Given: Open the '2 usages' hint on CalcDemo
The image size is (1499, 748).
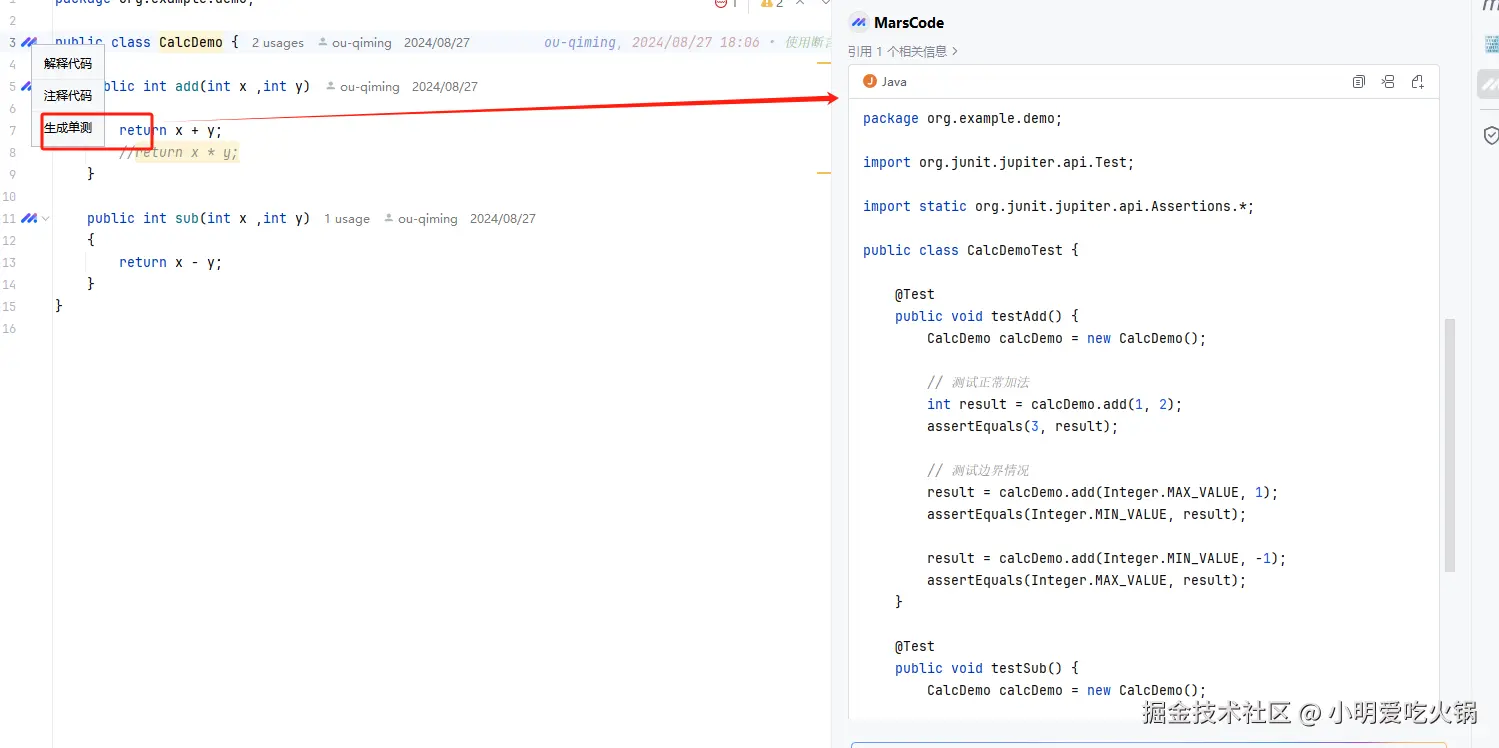Looking at the screenshot, I should [x=278, y=43].
